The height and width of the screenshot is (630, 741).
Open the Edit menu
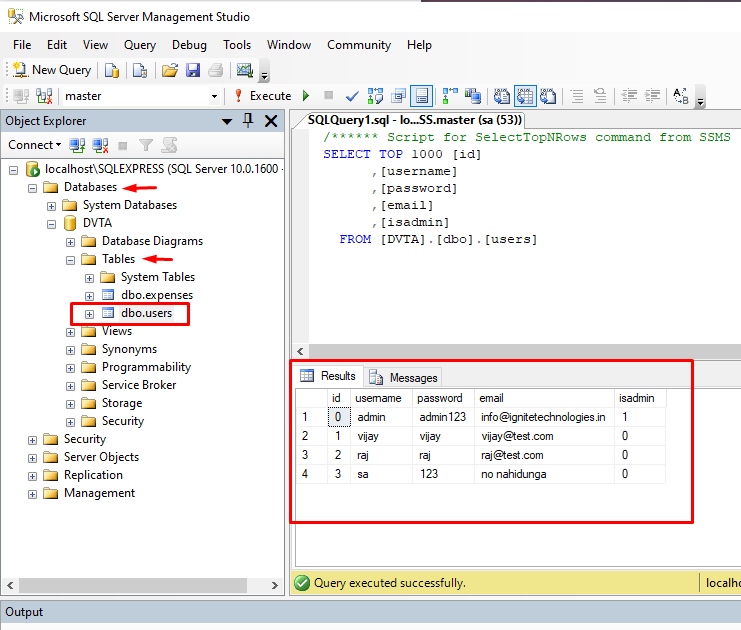pos(57,45)
